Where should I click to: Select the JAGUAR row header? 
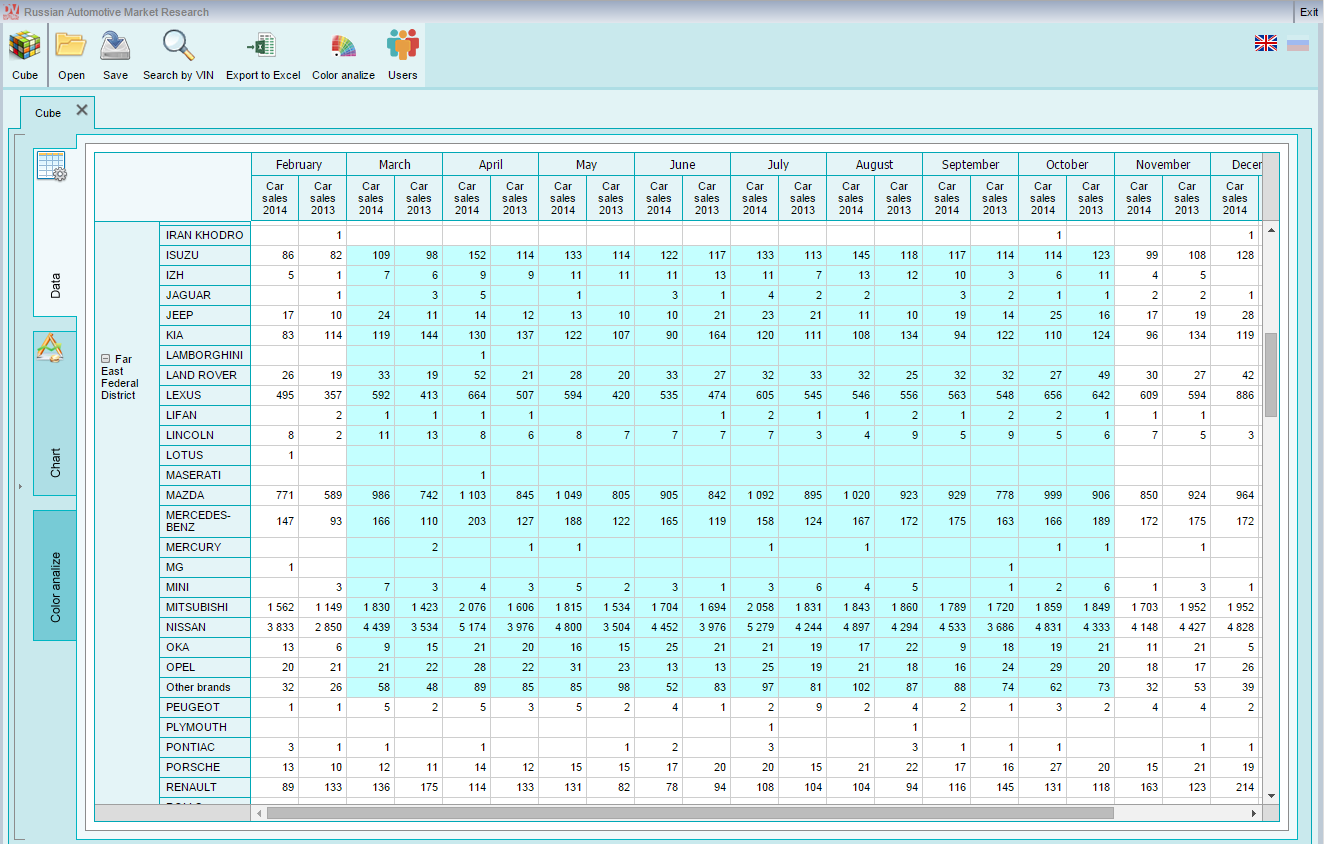point(205,295)
